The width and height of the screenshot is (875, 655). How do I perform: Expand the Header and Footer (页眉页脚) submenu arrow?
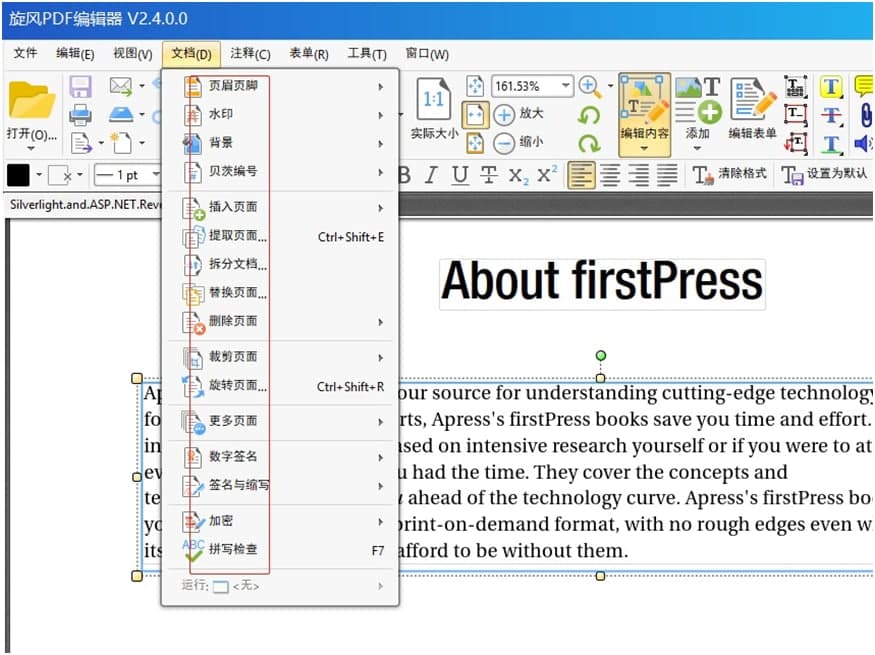[381, 87]
